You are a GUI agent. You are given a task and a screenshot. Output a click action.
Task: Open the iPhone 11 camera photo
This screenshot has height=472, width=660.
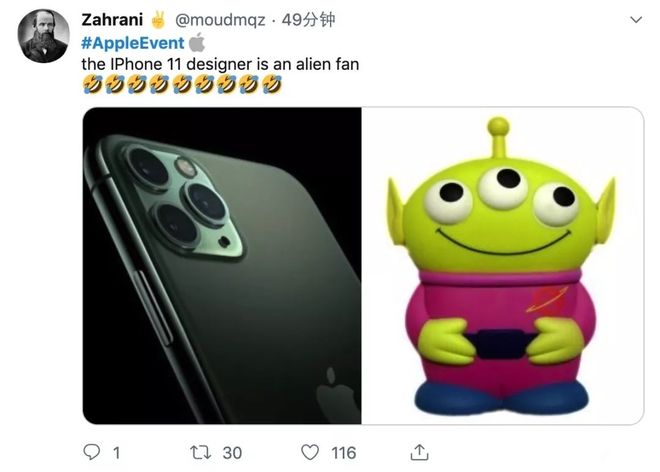pos(222,265)
